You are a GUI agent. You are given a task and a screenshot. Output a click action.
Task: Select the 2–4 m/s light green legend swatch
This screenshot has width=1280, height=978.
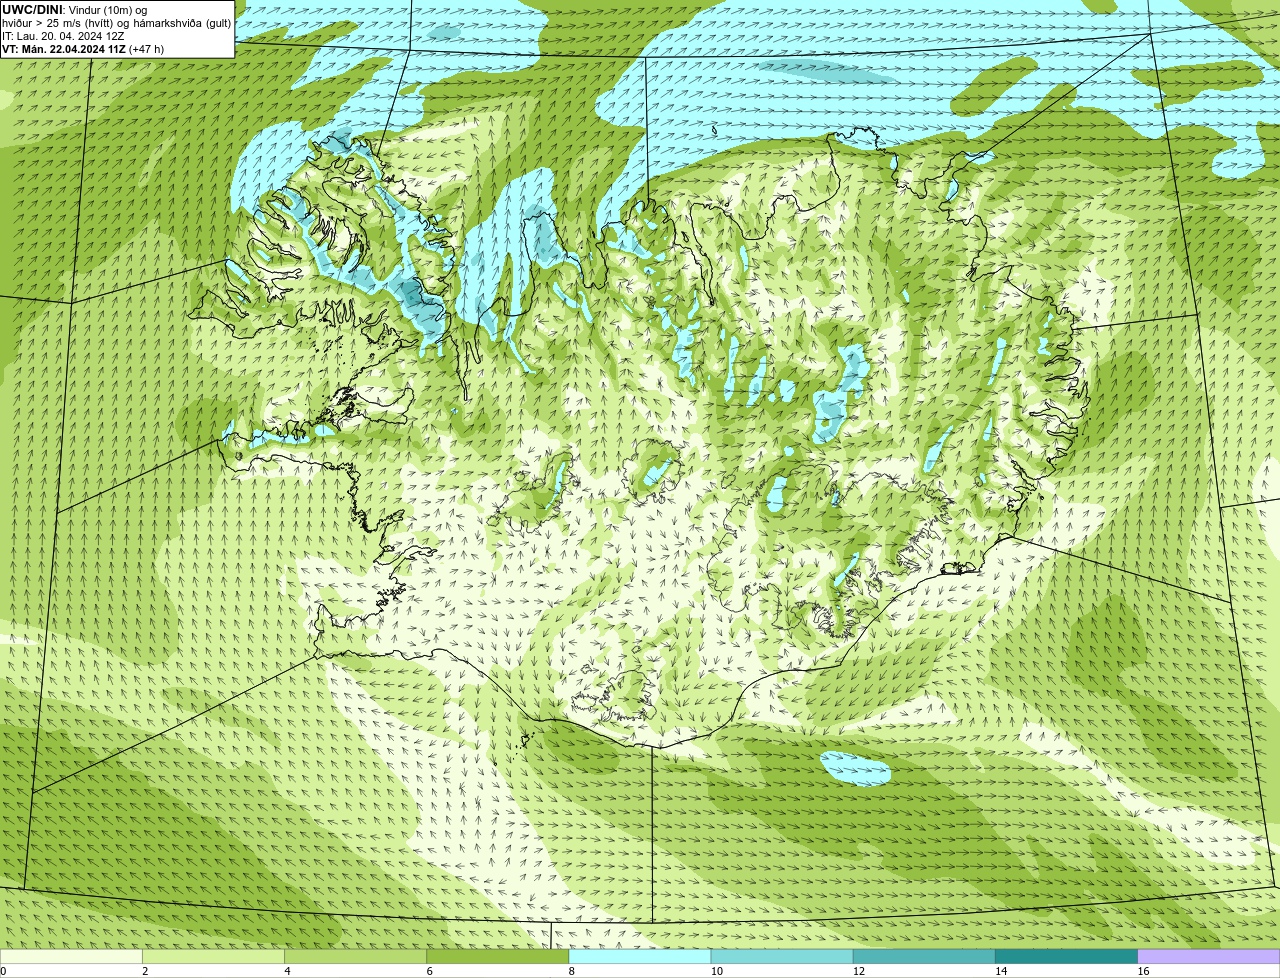[x=214, y=957]
